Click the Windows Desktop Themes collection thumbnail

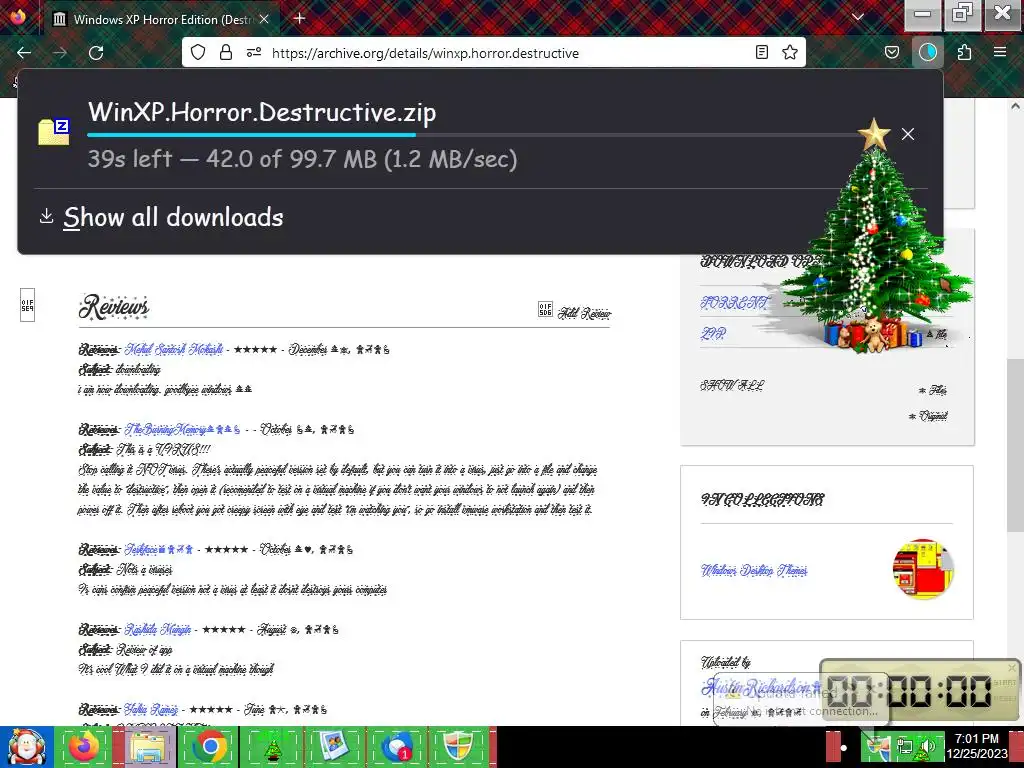922,569
